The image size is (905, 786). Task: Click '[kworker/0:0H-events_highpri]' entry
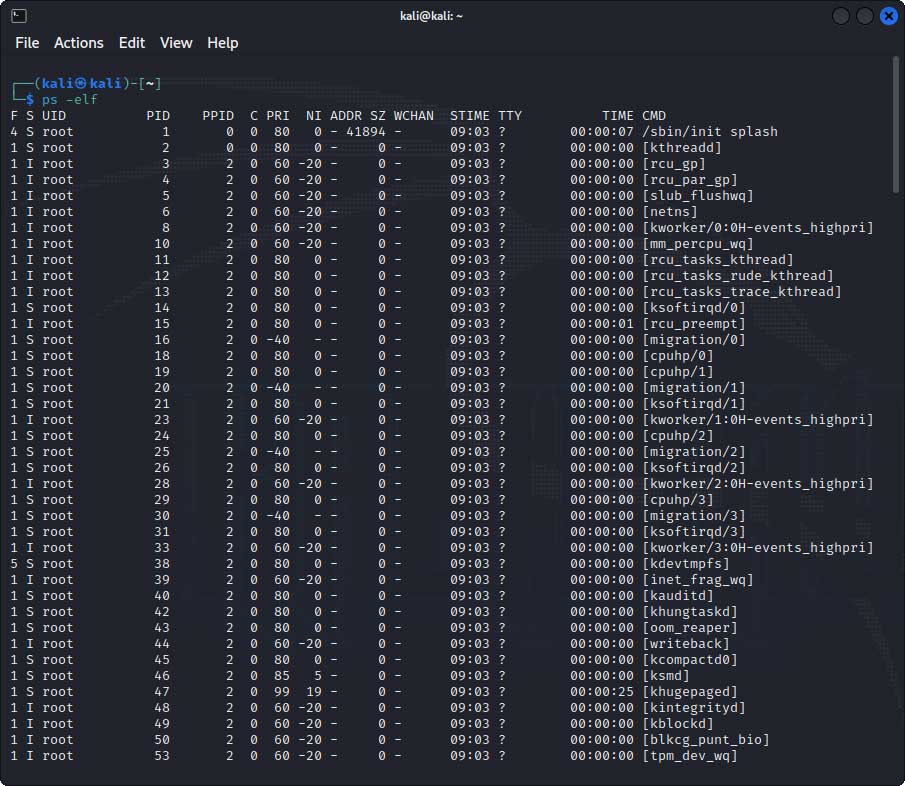pyautogui.click(x=758, y=228)
